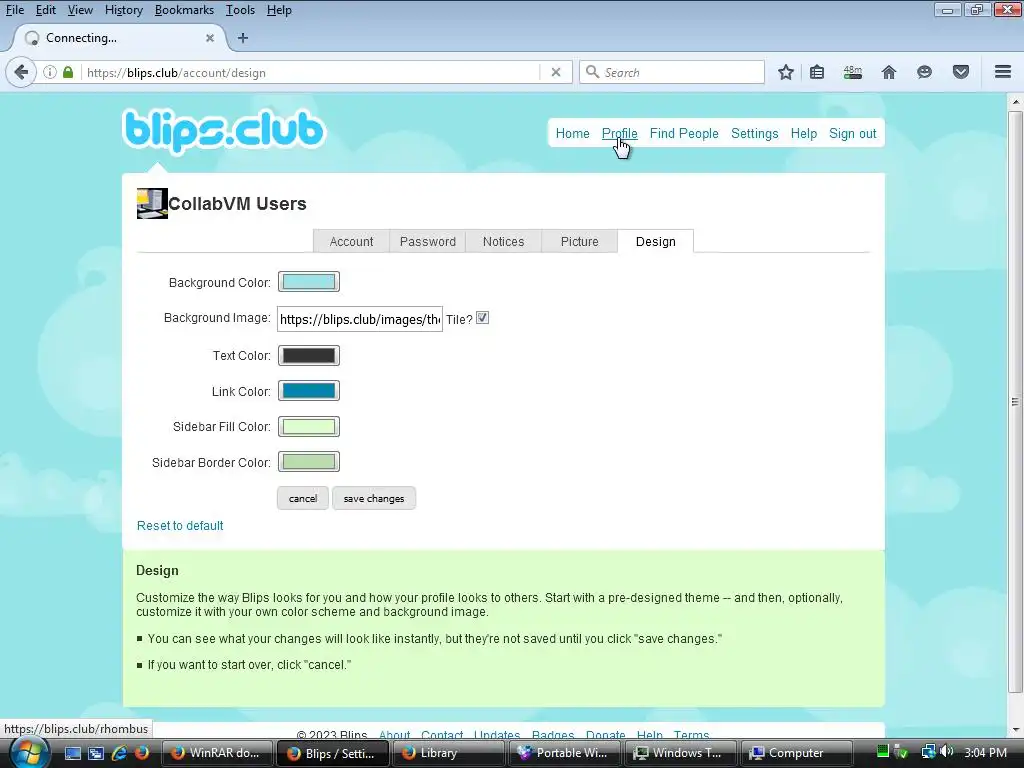
Task: Open the File menu
Action: [14, 10]
